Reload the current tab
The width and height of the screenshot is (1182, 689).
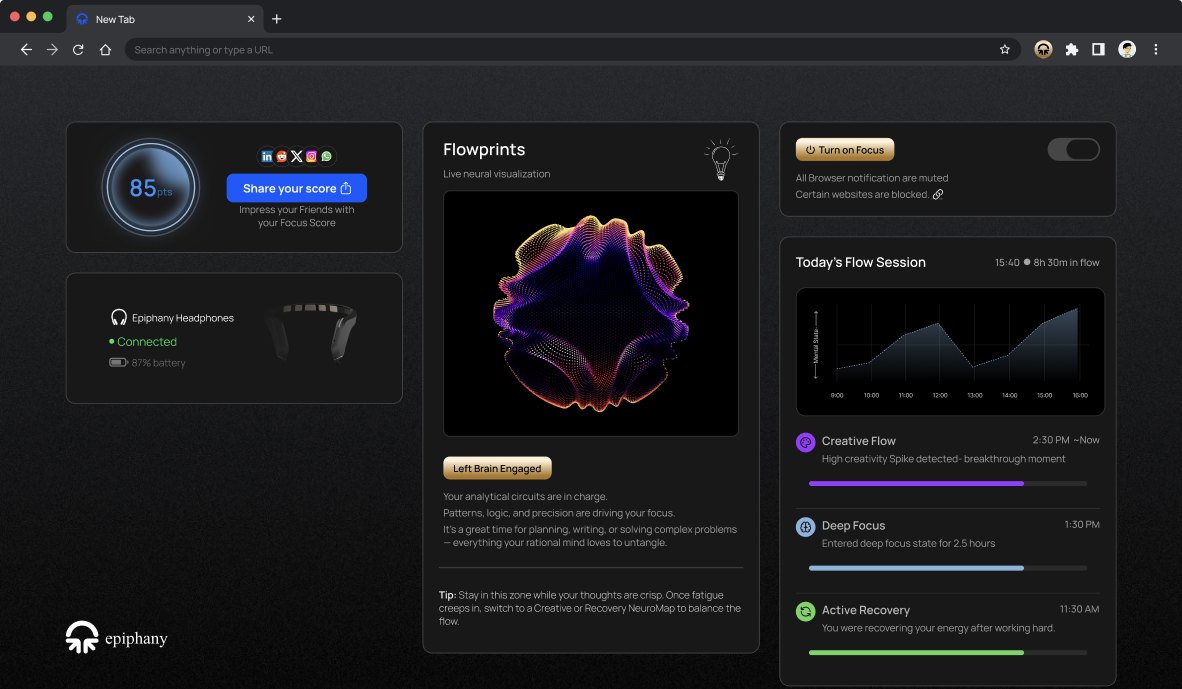click(x=78, y=50)
